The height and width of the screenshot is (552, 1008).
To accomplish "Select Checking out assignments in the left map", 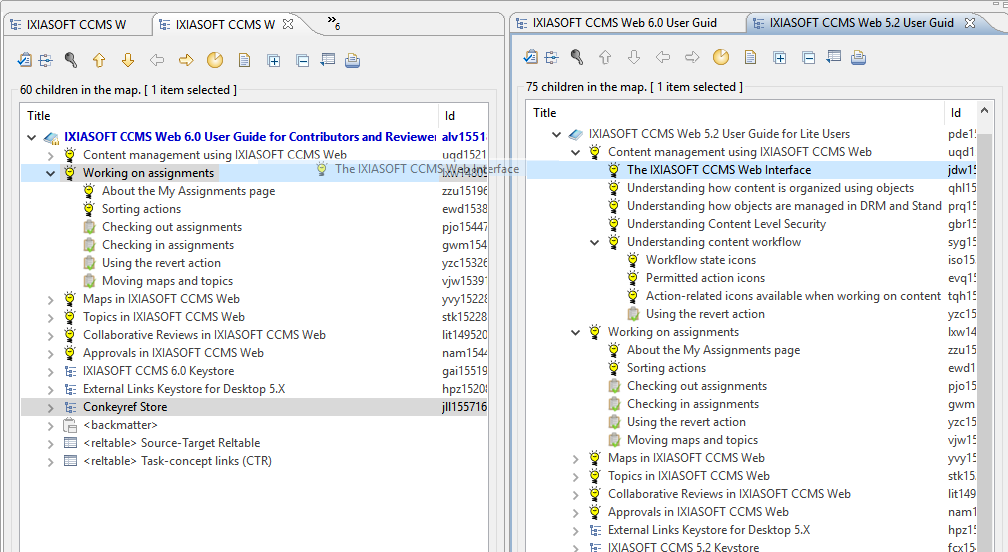I will pos(172,227).
